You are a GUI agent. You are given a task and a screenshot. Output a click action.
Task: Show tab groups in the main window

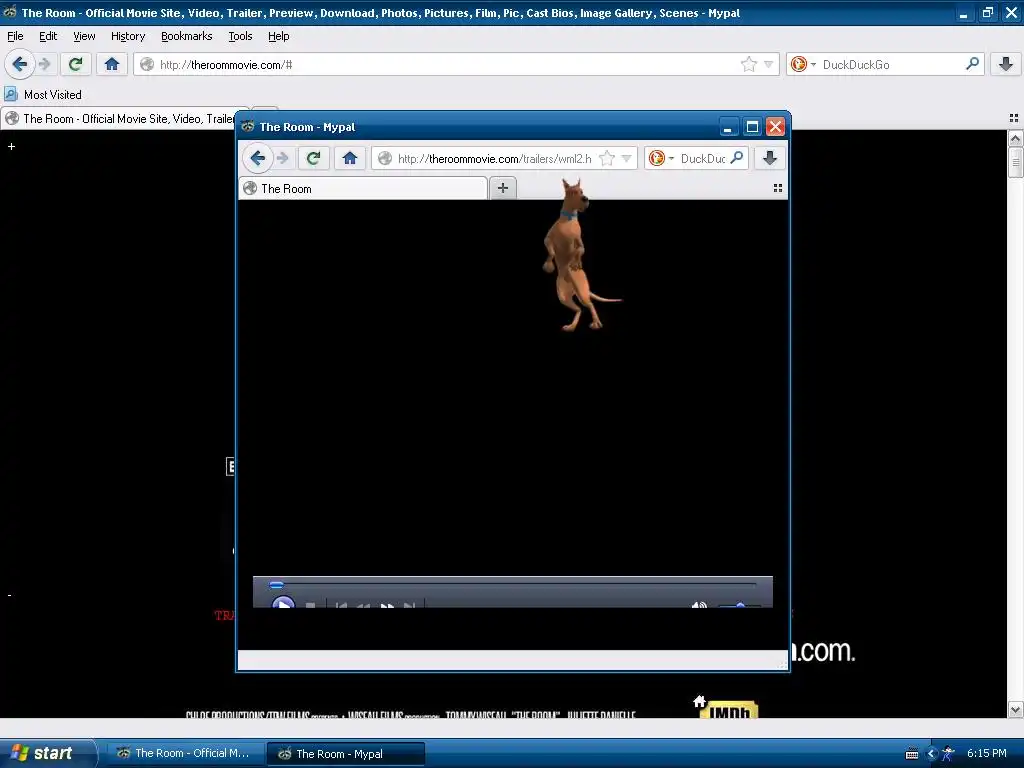click(x=1014, y=118)
